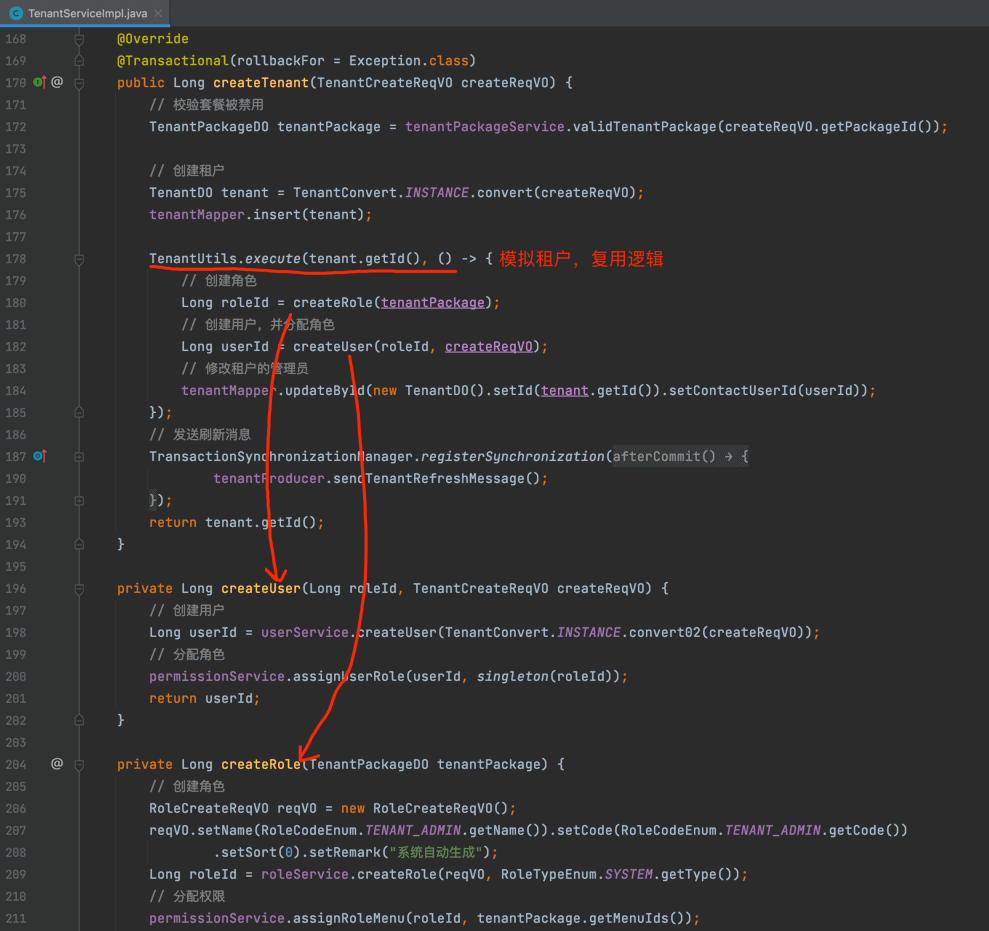Click the sendTenantRefreshMessage method call
This screenshot has height=931, width=989.
pyautogui.click(x=443, y=478)
